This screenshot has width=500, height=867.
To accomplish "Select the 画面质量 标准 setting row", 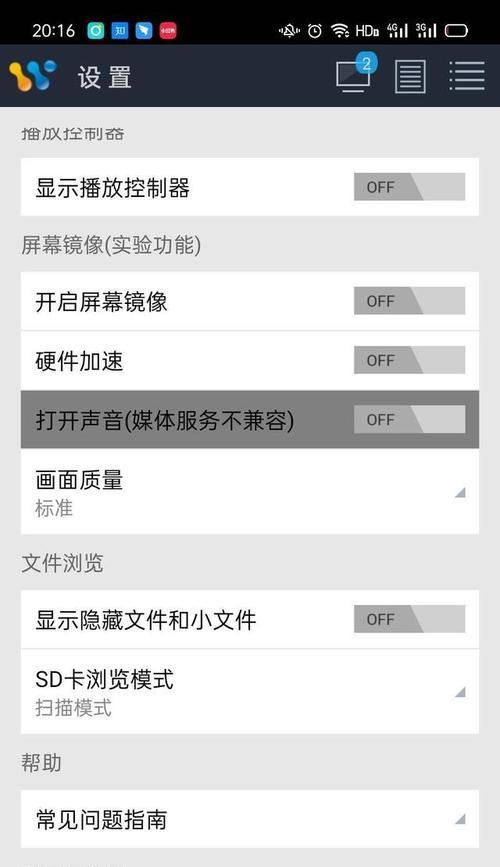I will pyautogui.click(x=250, y=492).
